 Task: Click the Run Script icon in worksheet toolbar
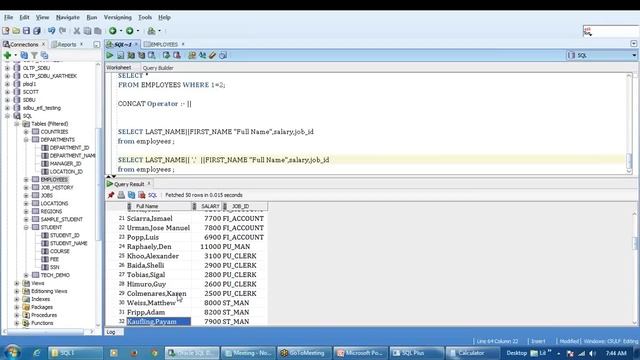[x=120, y=55]
